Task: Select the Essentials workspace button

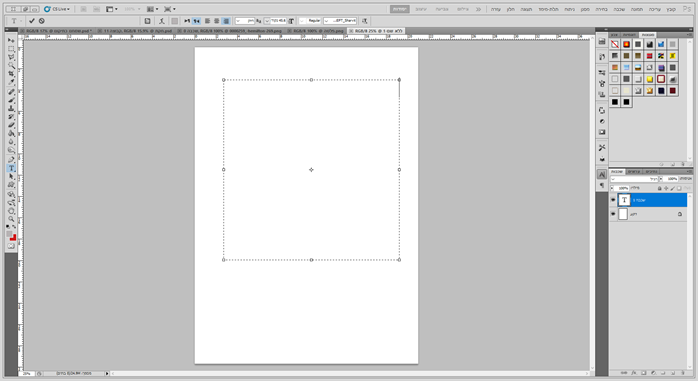Action: tap(400, 9)
